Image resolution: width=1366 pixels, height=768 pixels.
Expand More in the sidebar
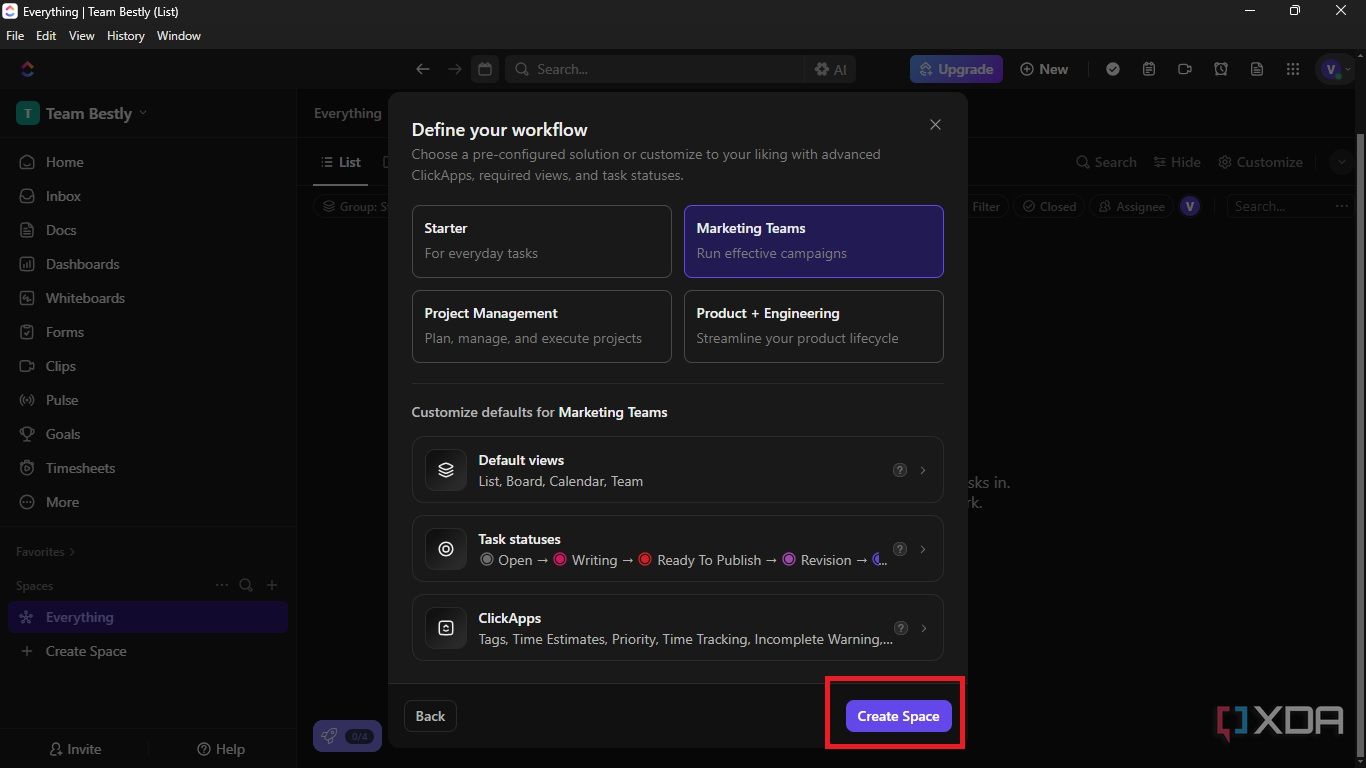(150, 502)
